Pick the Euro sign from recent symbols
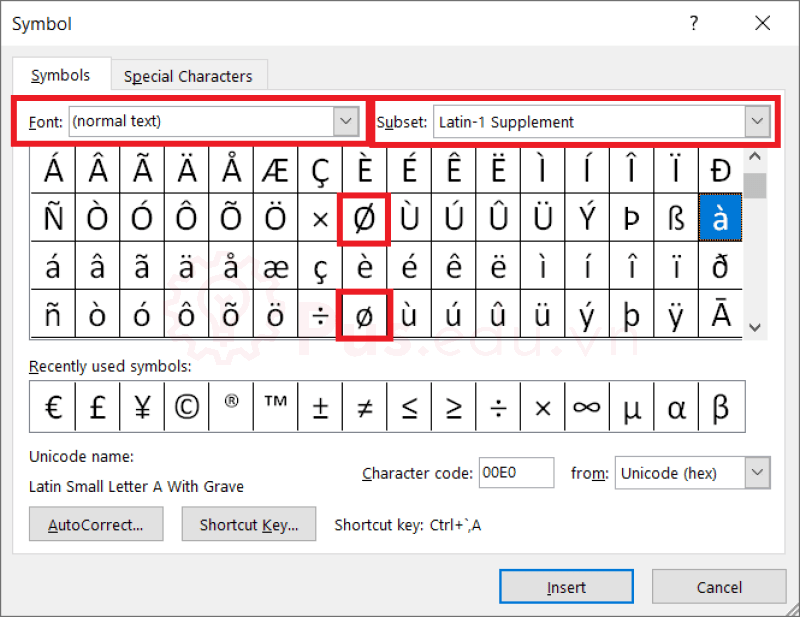 54,408
